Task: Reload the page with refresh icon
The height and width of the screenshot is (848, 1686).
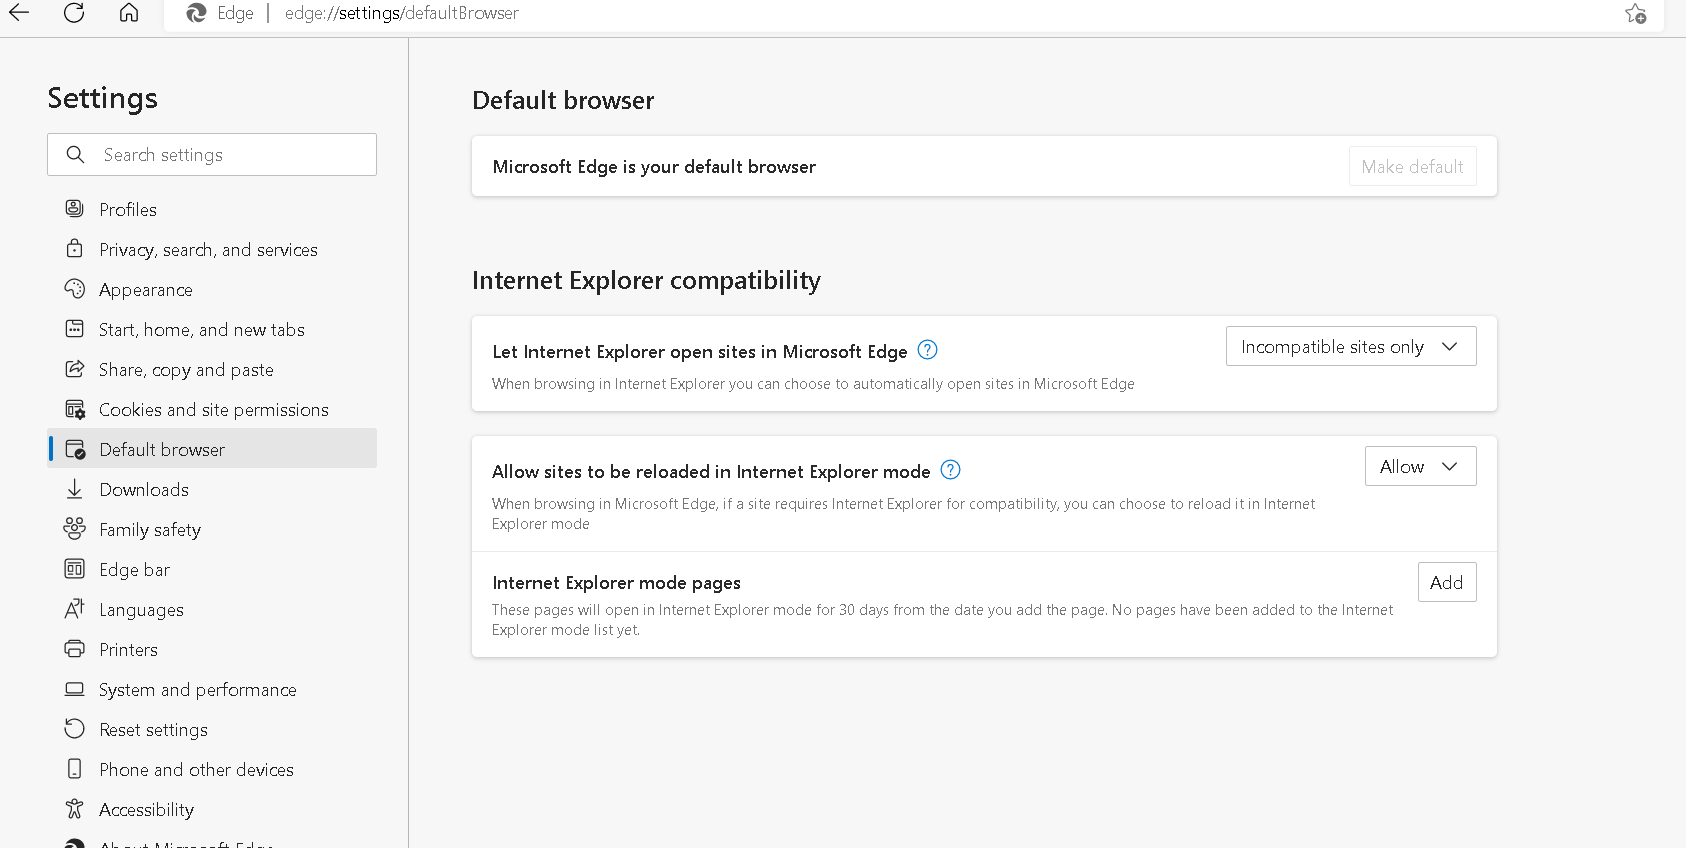Action: [74, 13]
